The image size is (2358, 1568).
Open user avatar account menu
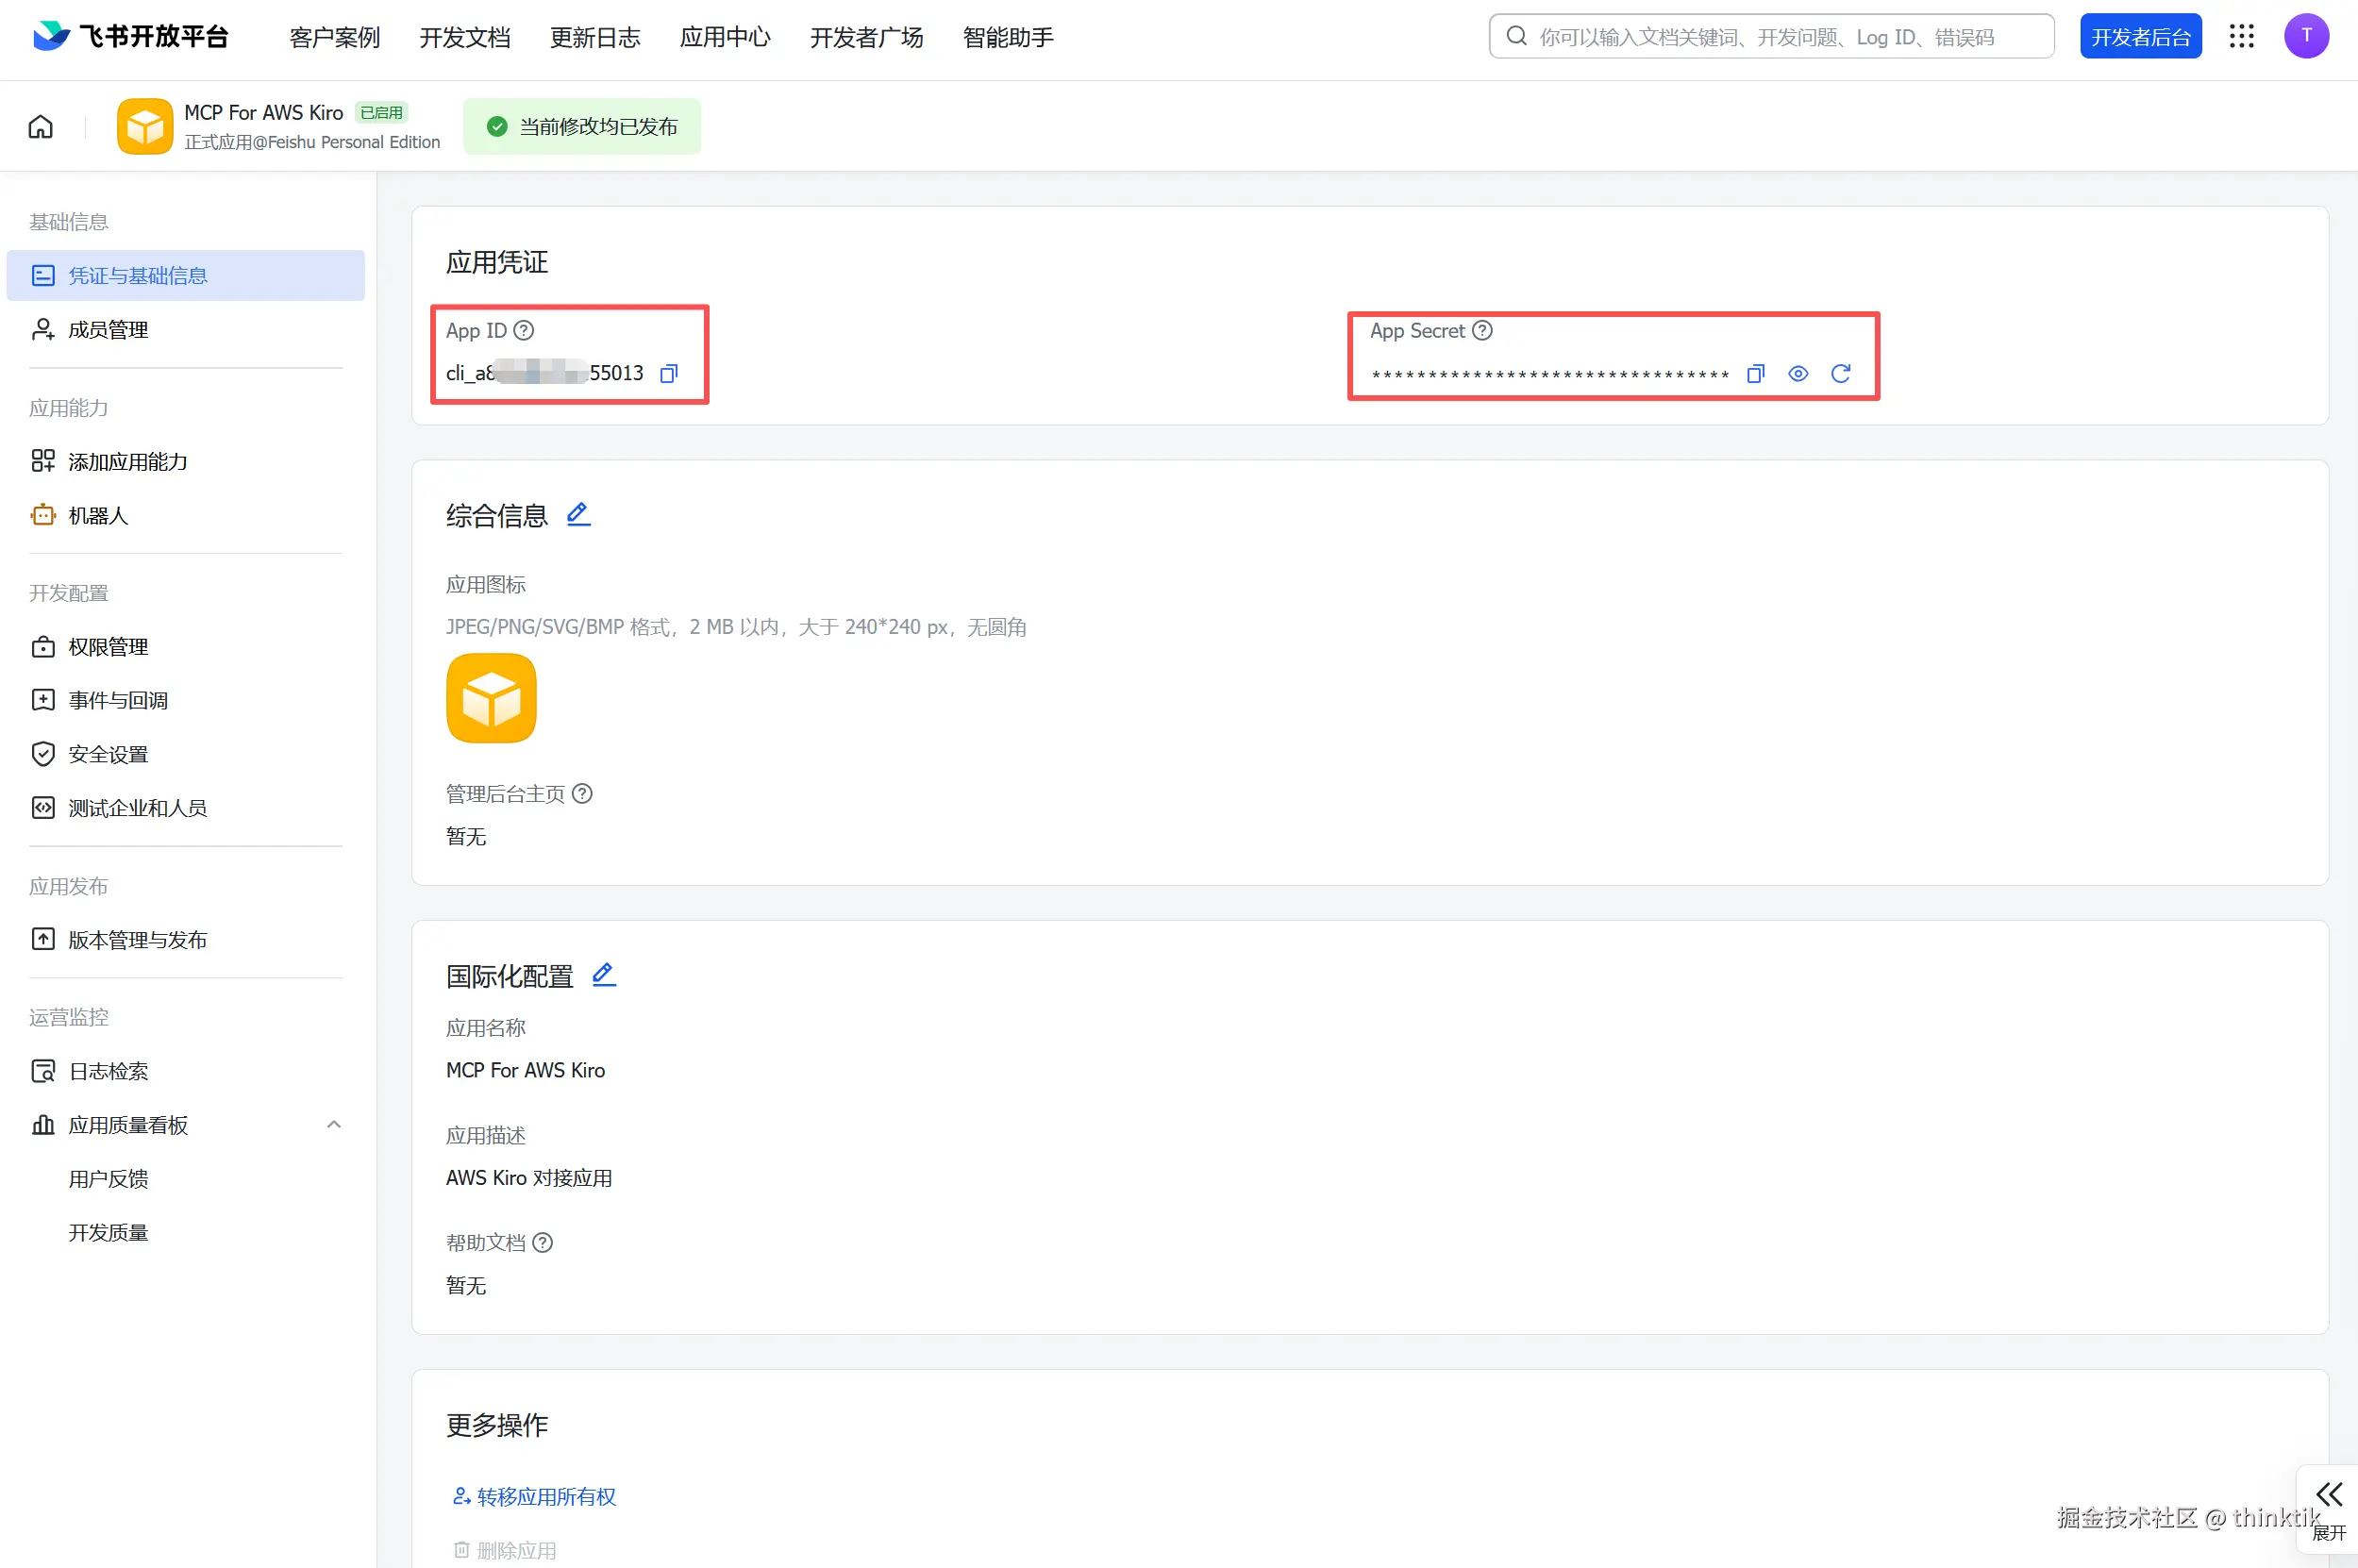(2306, 37)
